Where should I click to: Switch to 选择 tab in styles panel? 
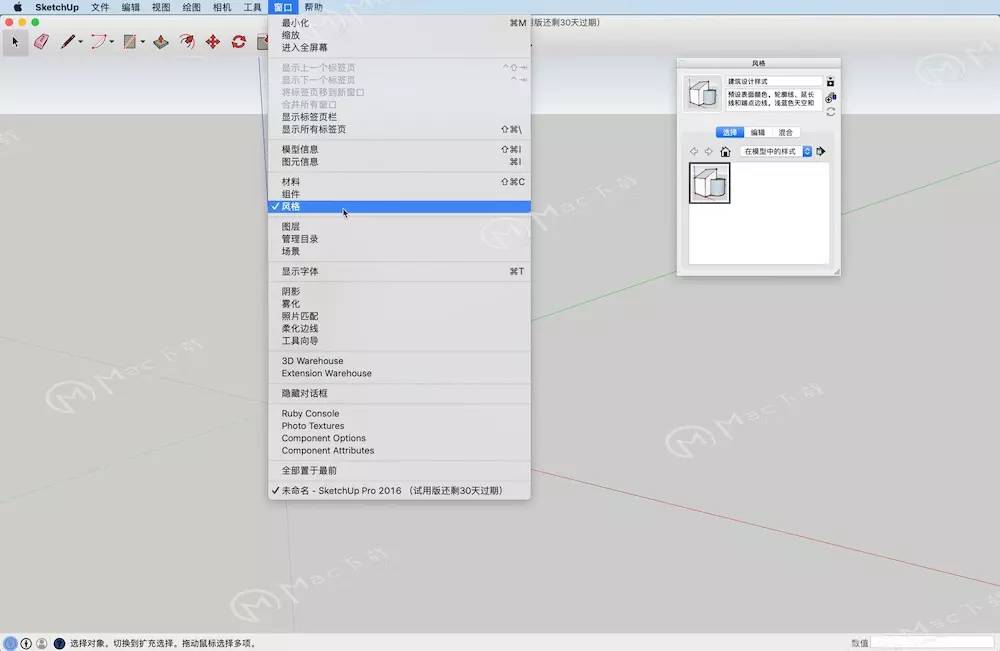tap(730, 133)
